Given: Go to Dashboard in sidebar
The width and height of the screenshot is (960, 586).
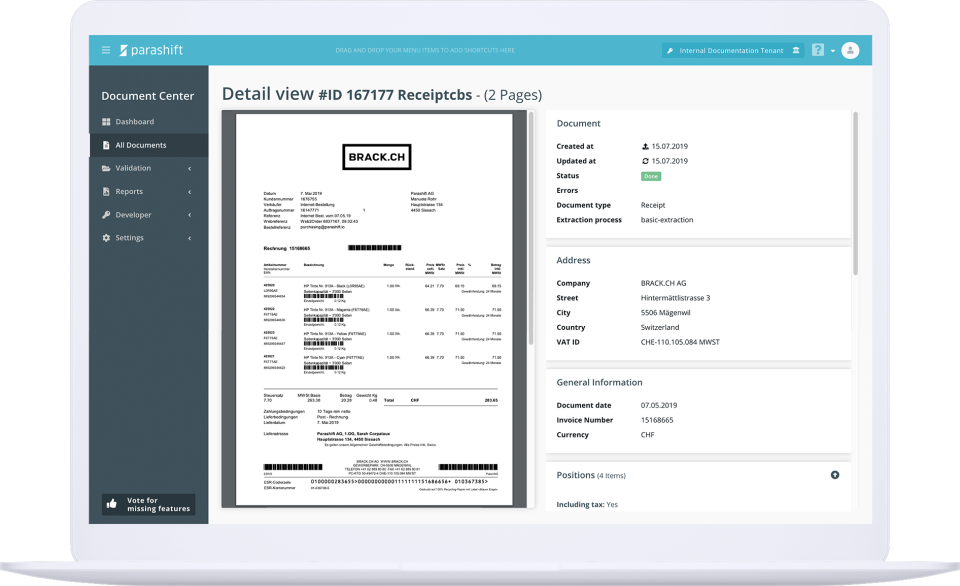Looking at the screenshot, I should (x=149, y=122).
